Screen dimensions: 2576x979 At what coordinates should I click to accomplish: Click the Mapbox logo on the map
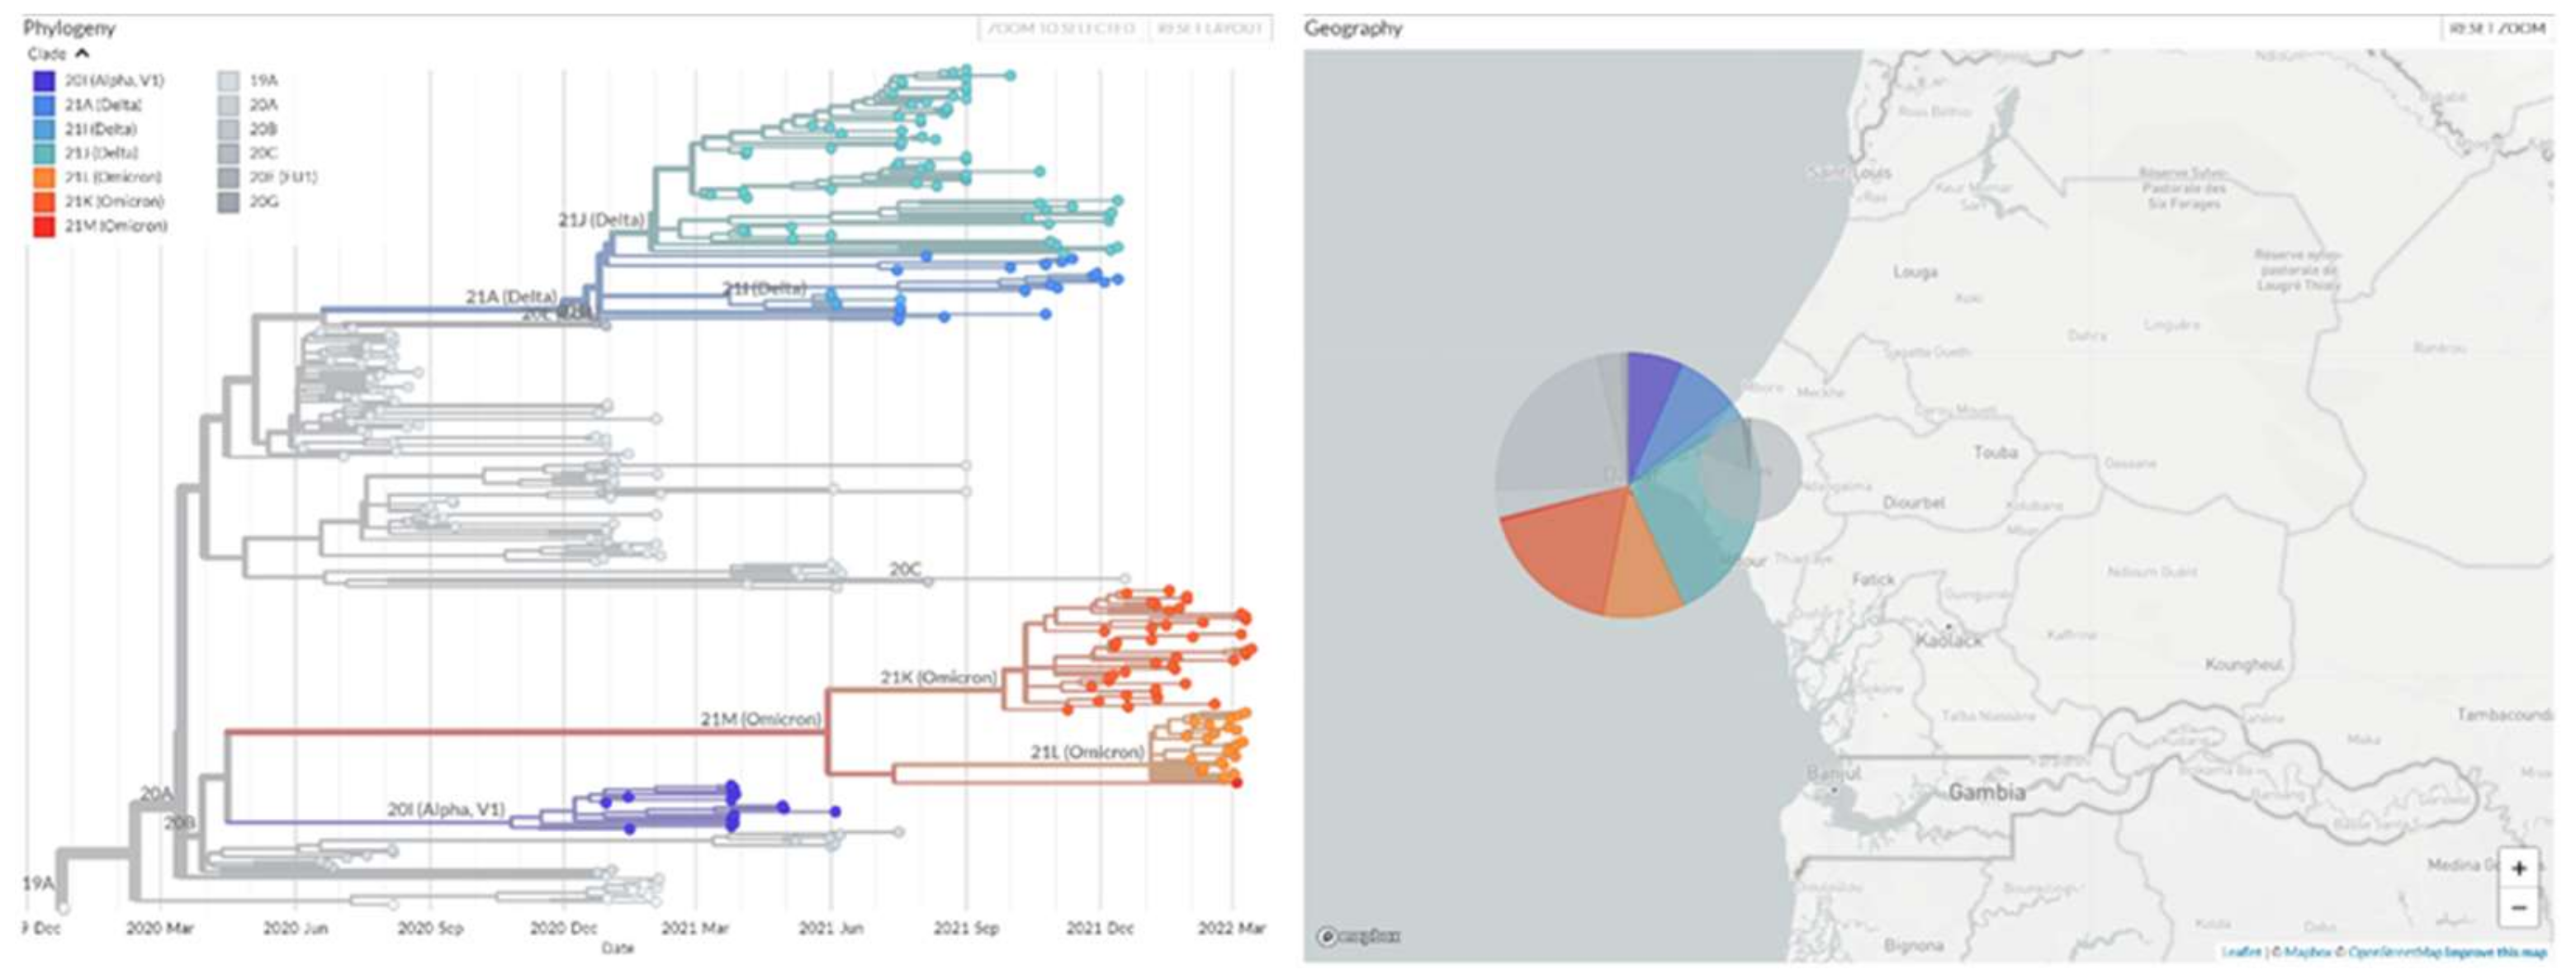tap(1358, 937)
